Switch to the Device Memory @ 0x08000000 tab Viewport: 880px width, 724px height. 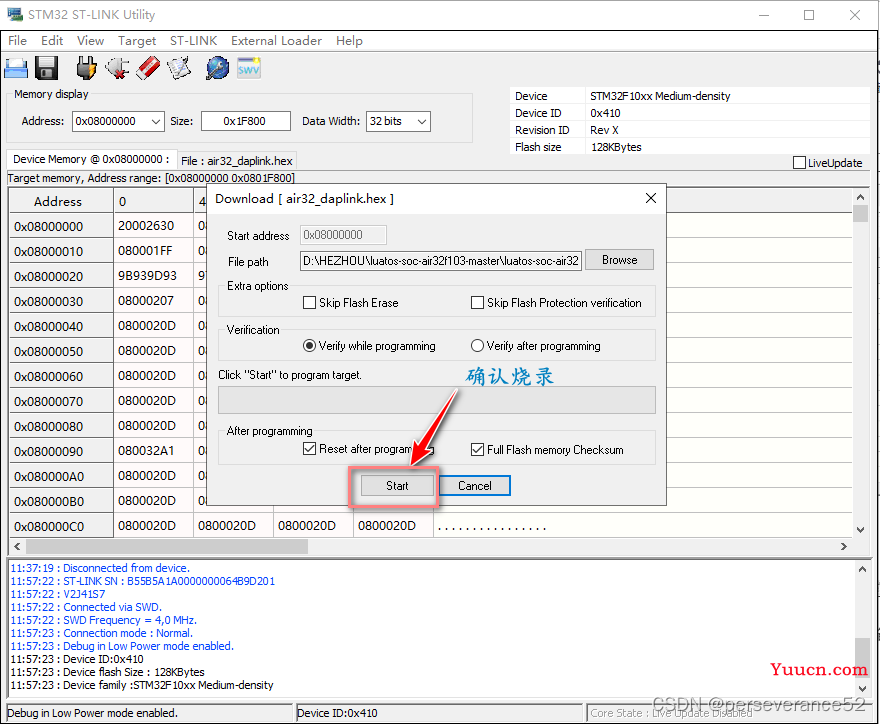(x=91, y=159)
